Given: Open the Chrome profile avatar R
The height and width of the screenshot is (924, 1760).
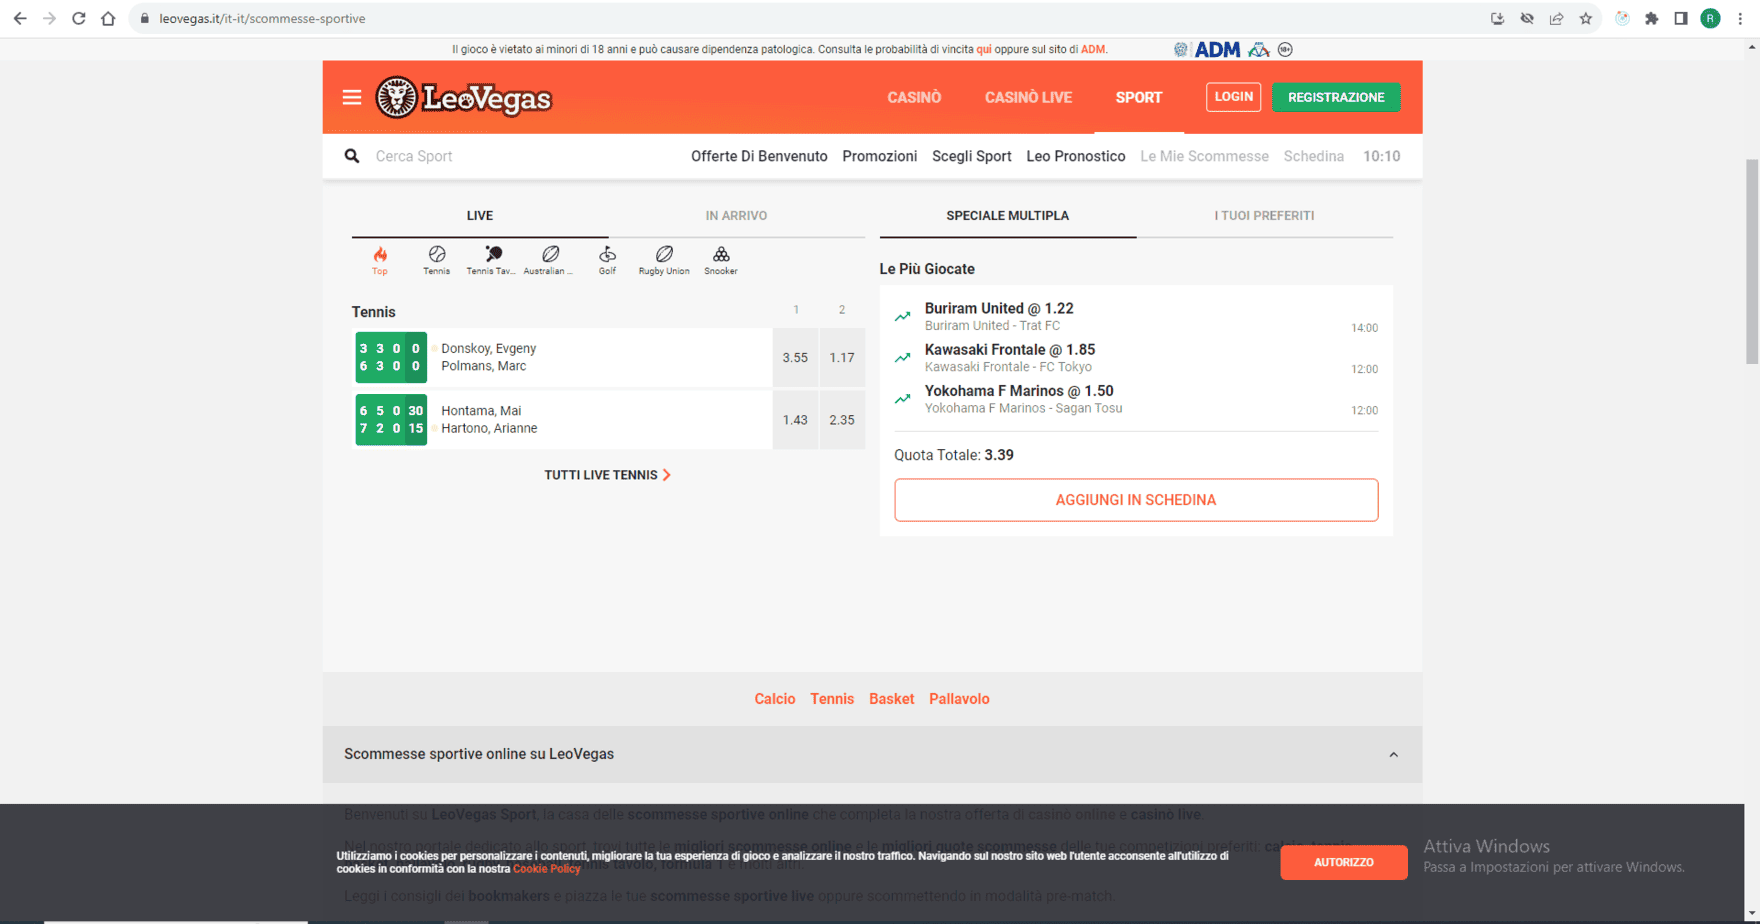Looking at the screenshot, I should [x=1711, y=18].
